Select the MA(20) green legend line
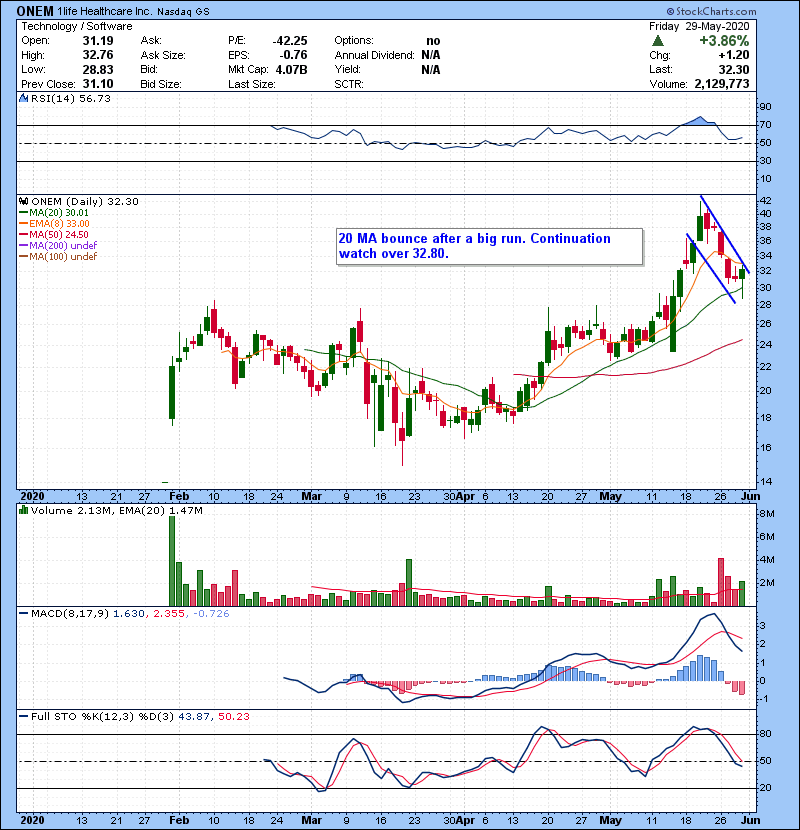This screenshot has width=800, height=830. pos(24,213)
